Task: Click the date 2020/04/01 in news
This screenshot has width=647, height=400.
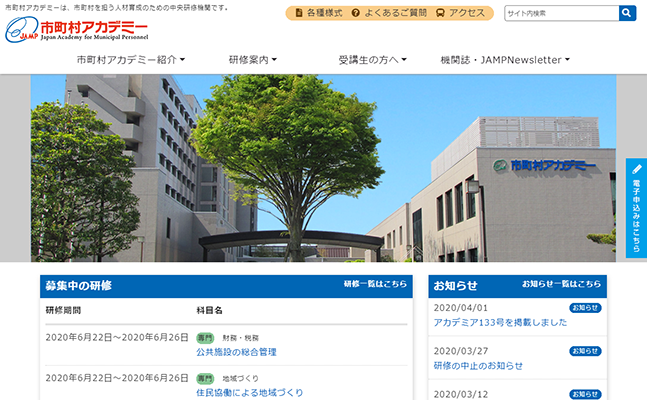Action: click(460, 308)
